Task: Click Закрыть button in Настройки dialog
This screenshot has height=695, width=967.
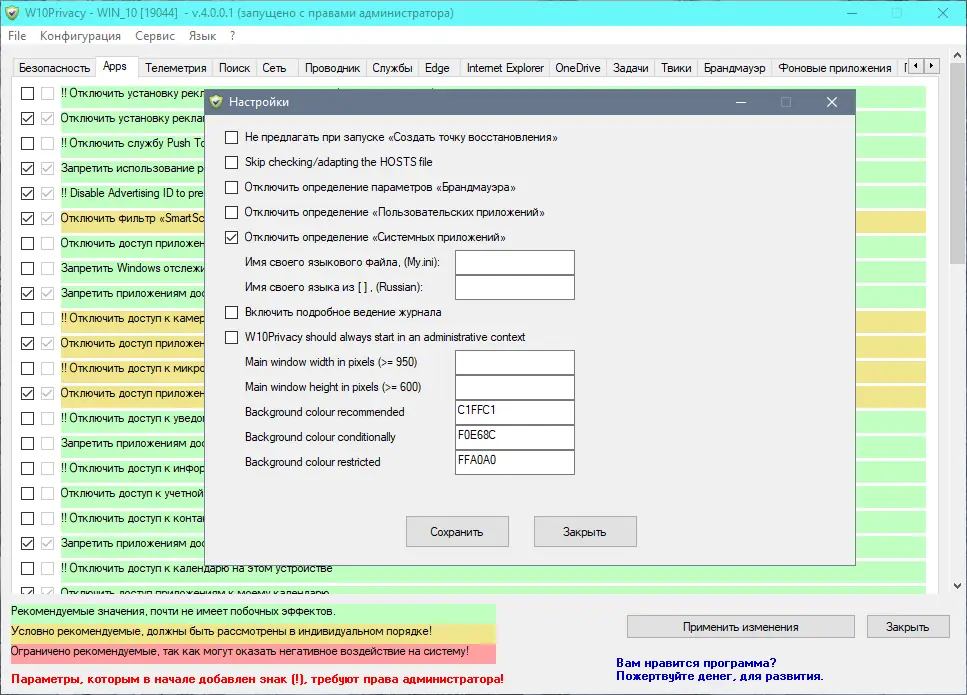Action: coord(585,532)
